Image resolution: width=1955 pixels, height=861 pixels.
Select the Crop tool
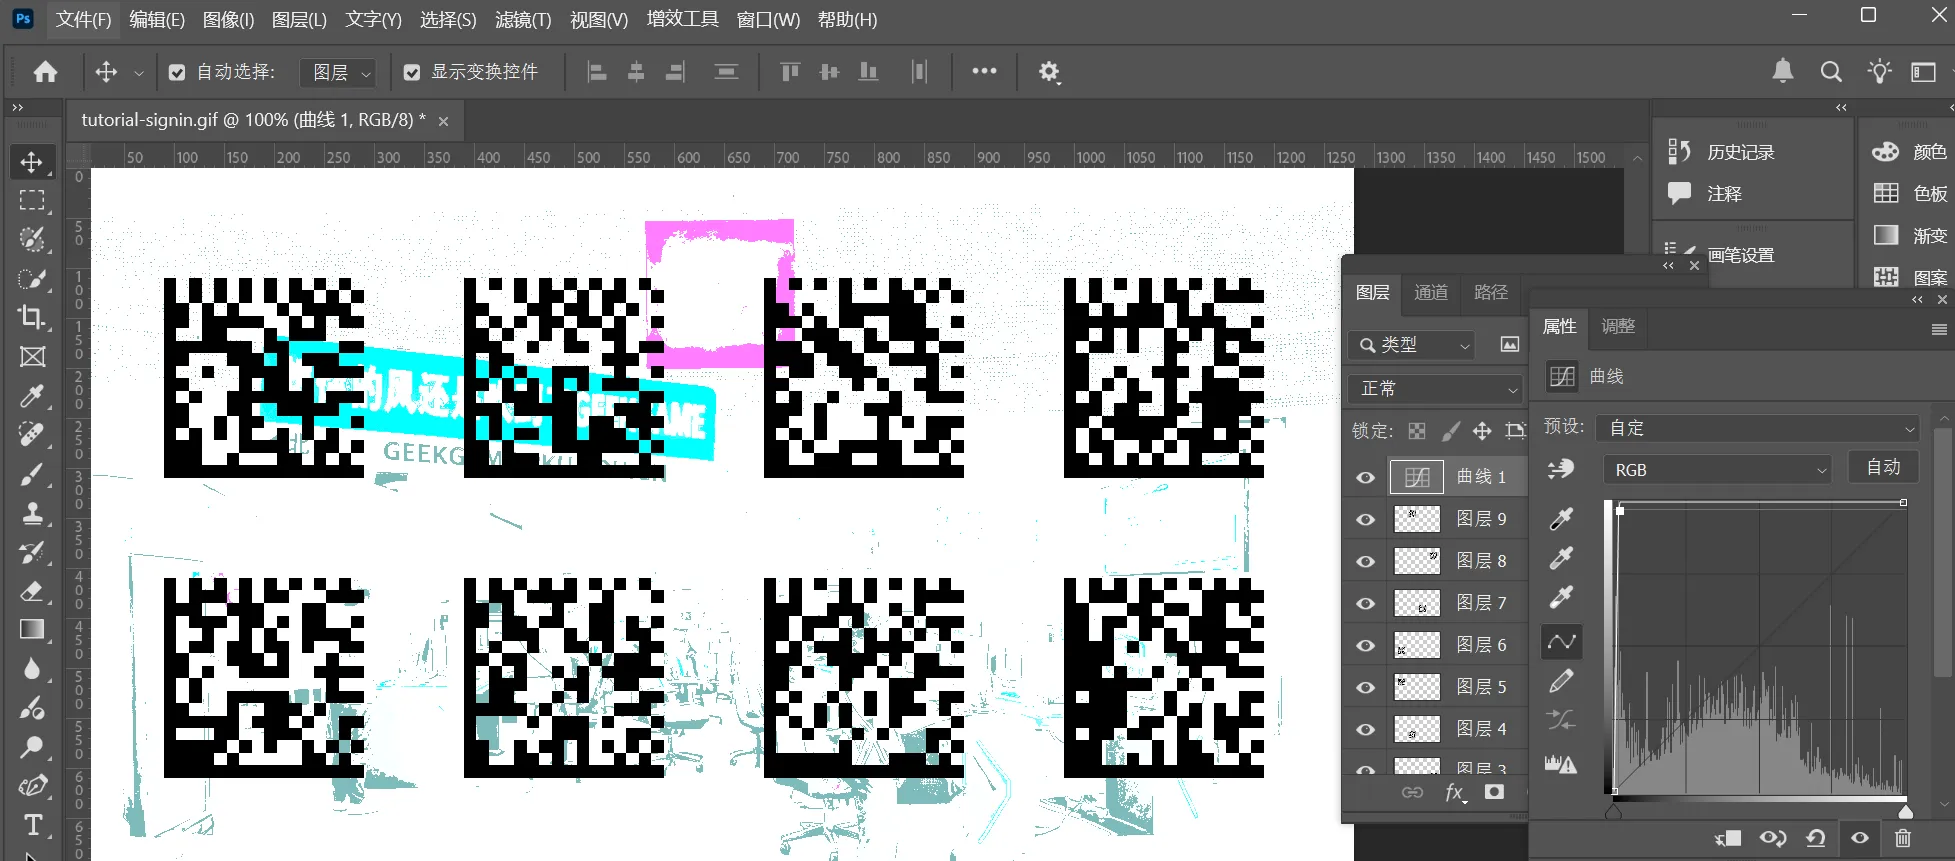coord(32,317)
